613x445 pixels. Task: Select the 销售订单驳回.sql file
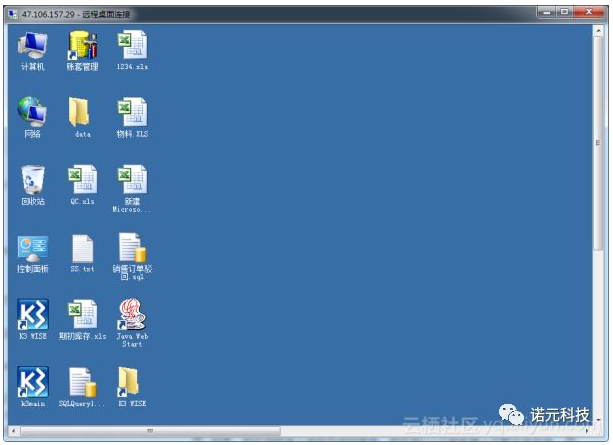[133, 257]
